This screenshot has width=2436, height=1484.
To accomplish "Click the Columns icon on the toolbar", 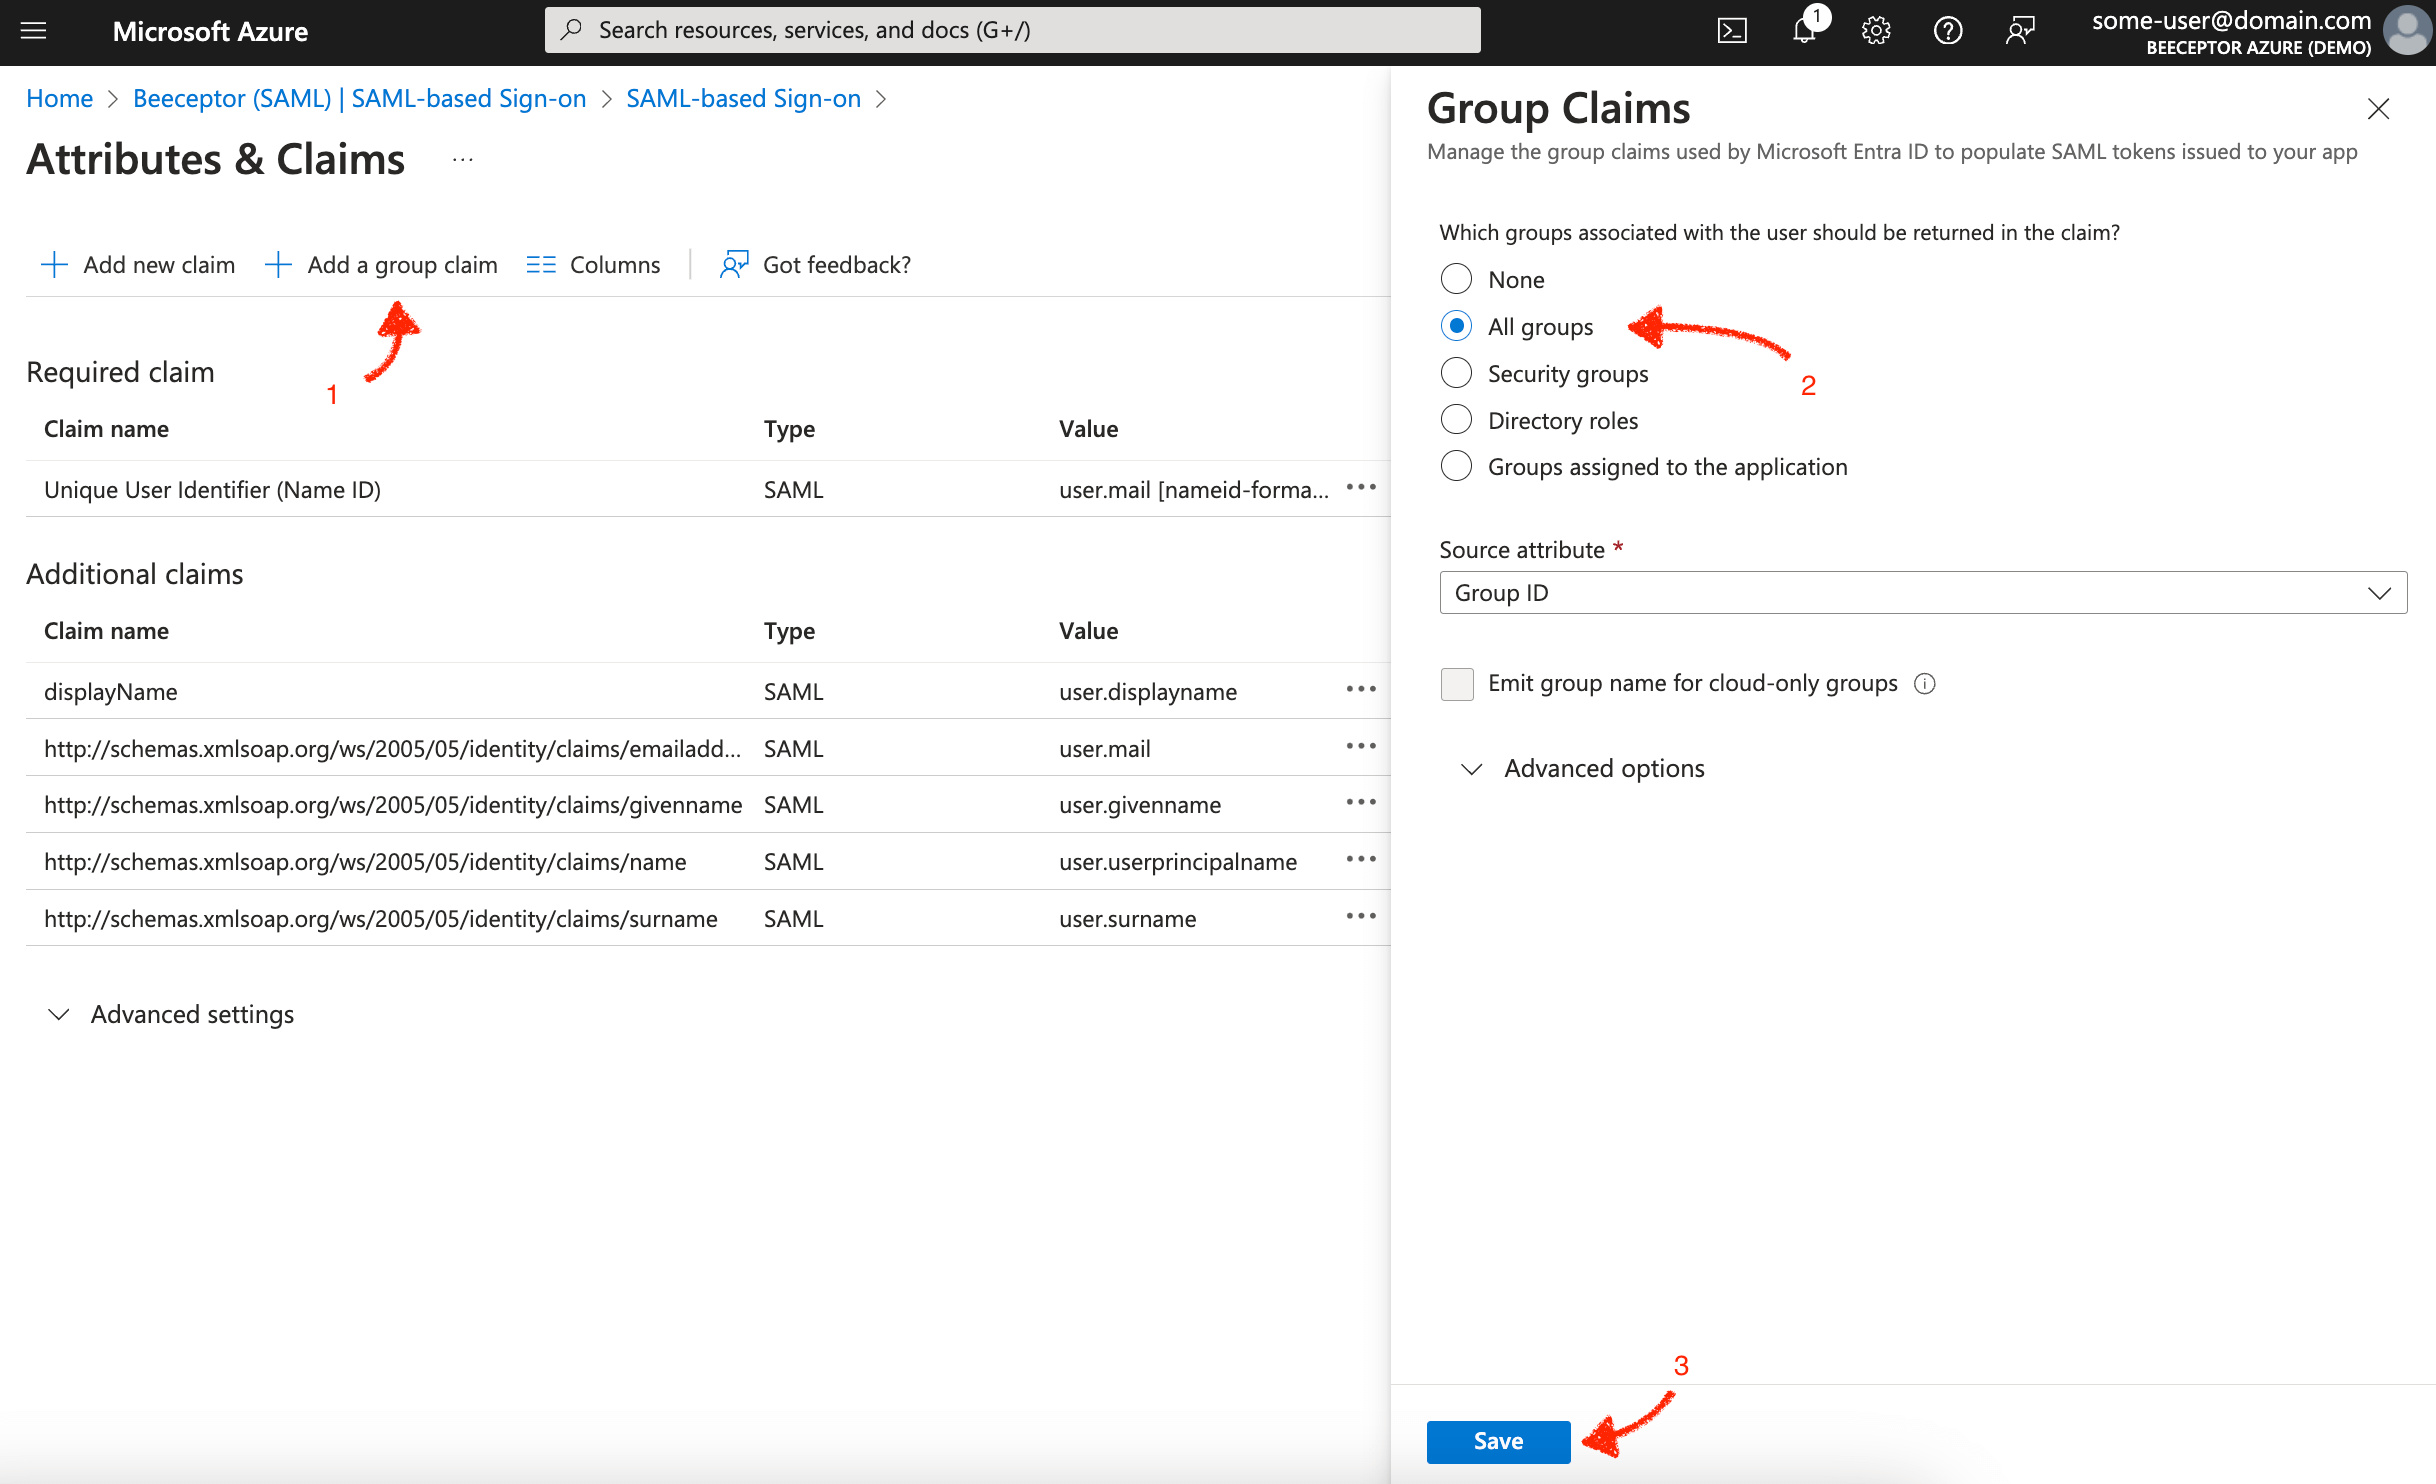I will (540, 264).
